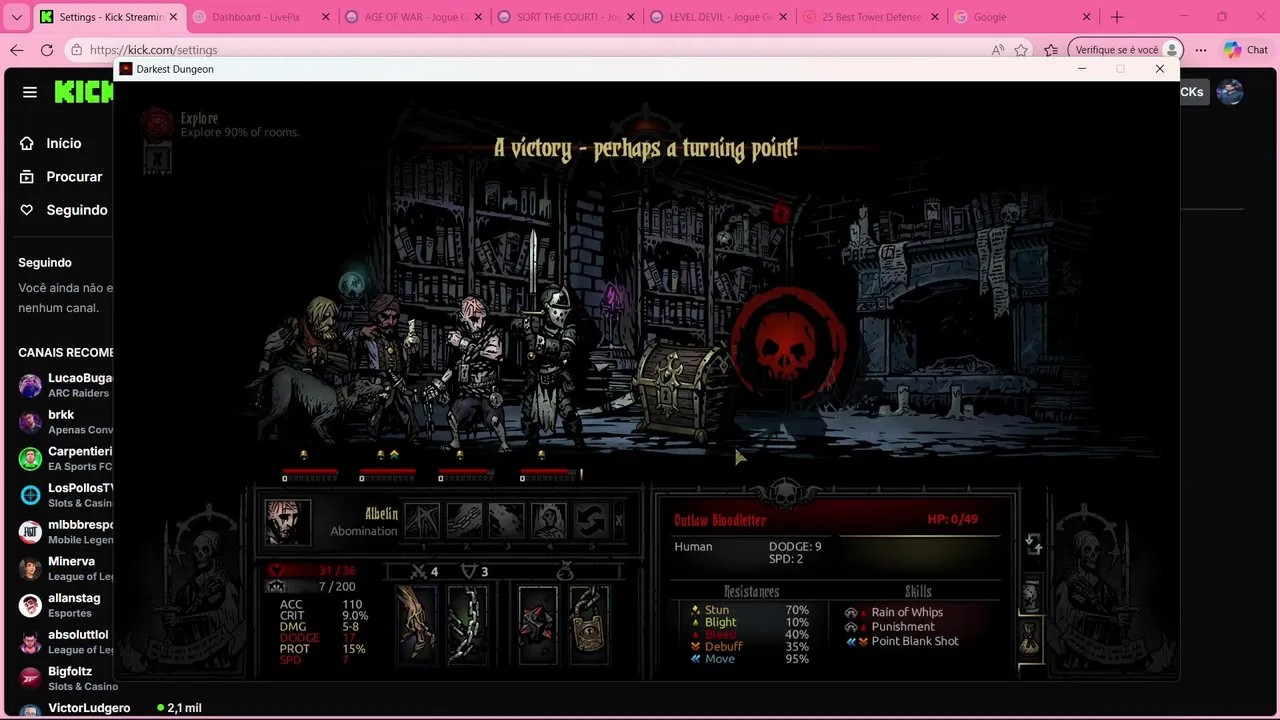The width and height of the screenshot is (1280, 720).
Task: Click Albelin's red health bar 31/36
Action: tap(312, 571)
